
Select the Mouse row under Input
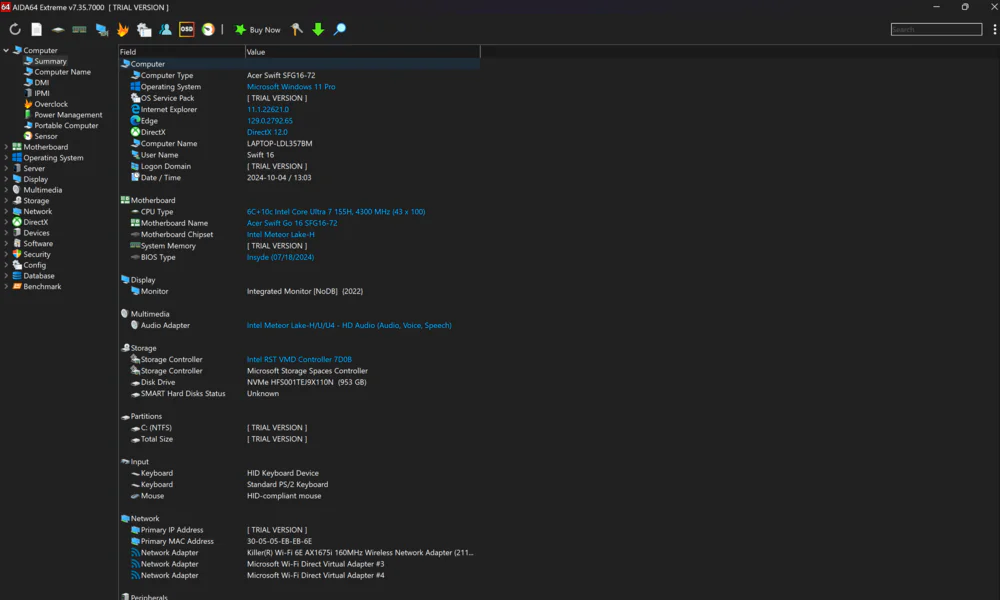(x=300, y=496)
